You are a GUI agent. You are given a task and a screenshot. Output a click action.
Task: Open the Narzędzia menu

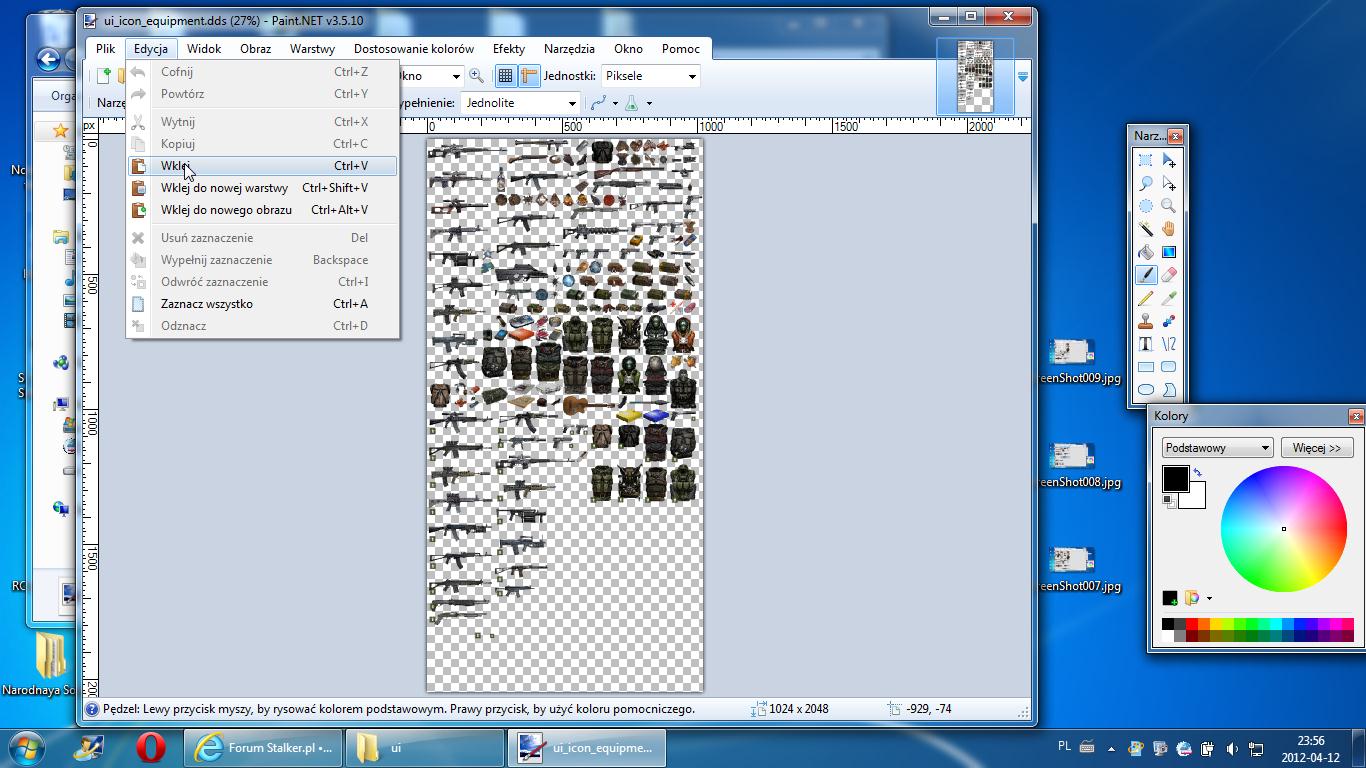569,48
